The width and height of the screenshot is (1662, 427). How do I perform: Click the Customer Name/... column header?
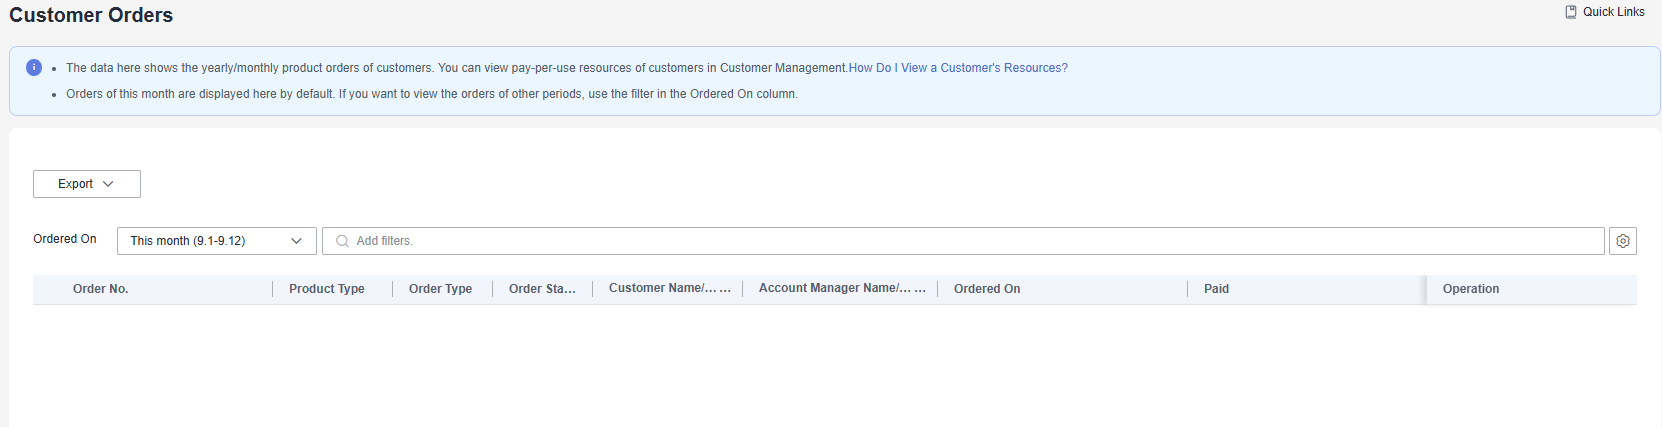click(669, 288)
